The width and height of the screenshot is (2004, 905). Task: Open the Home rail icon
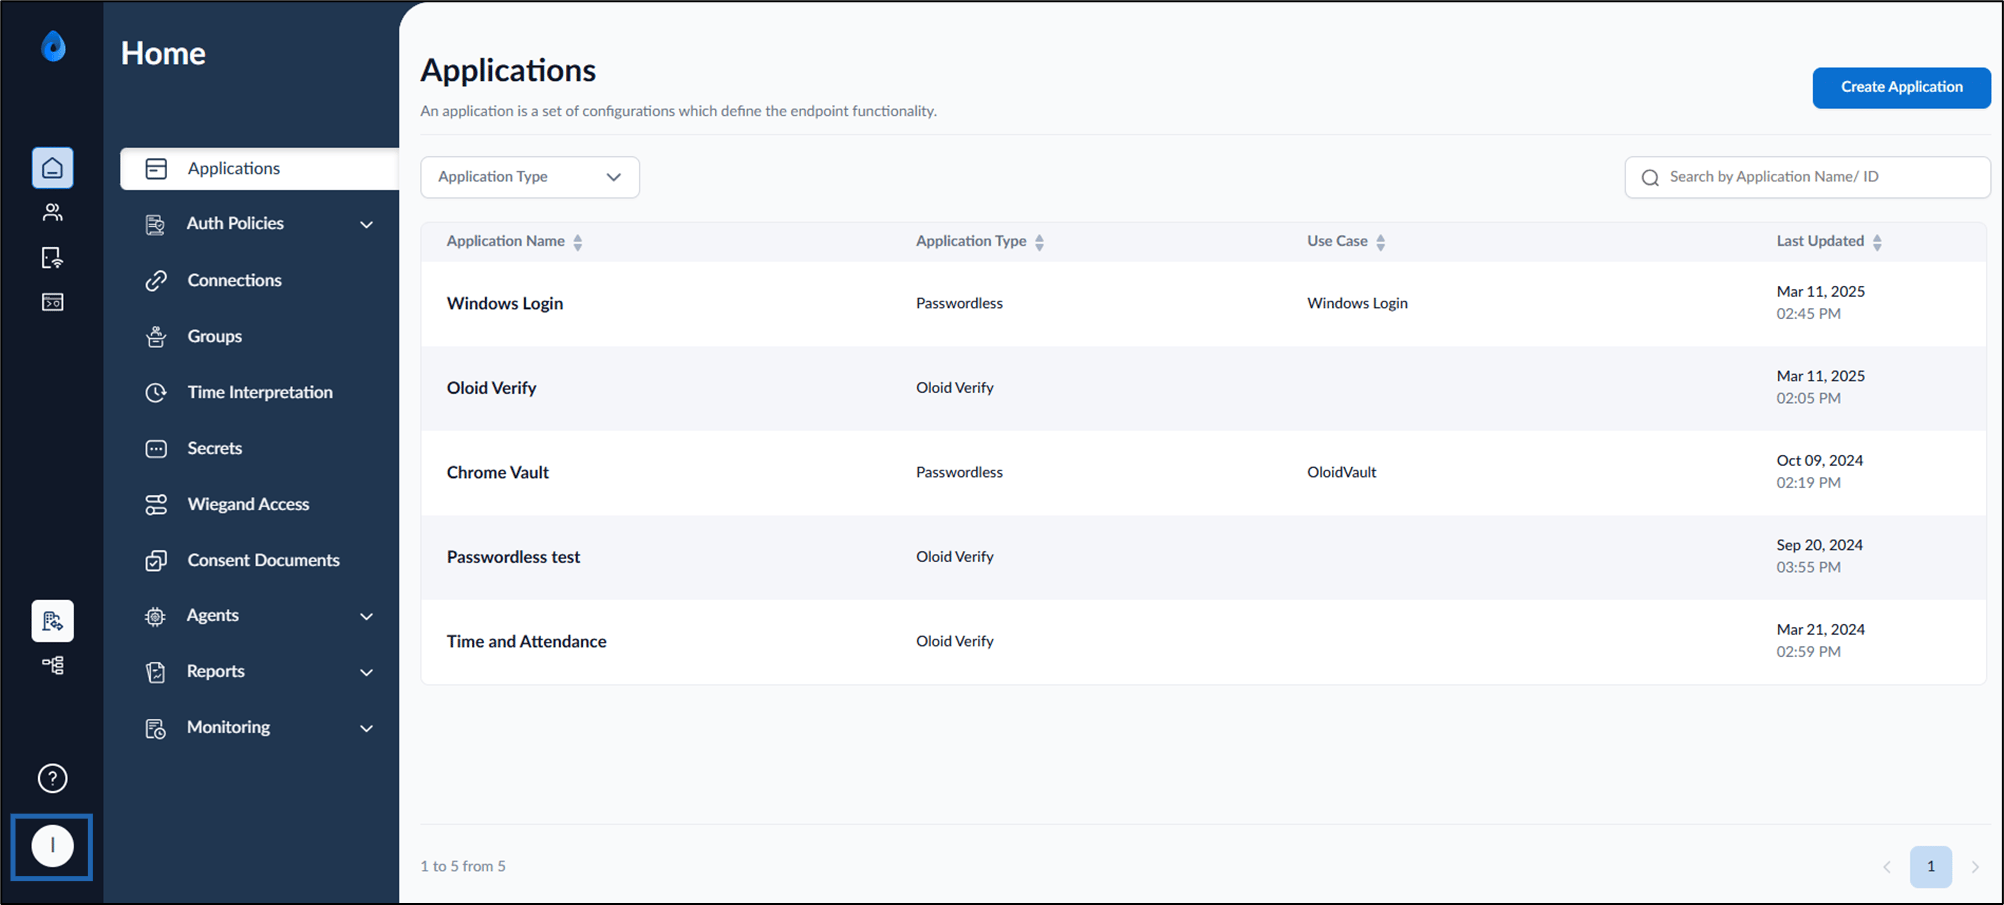coord(52,168)
